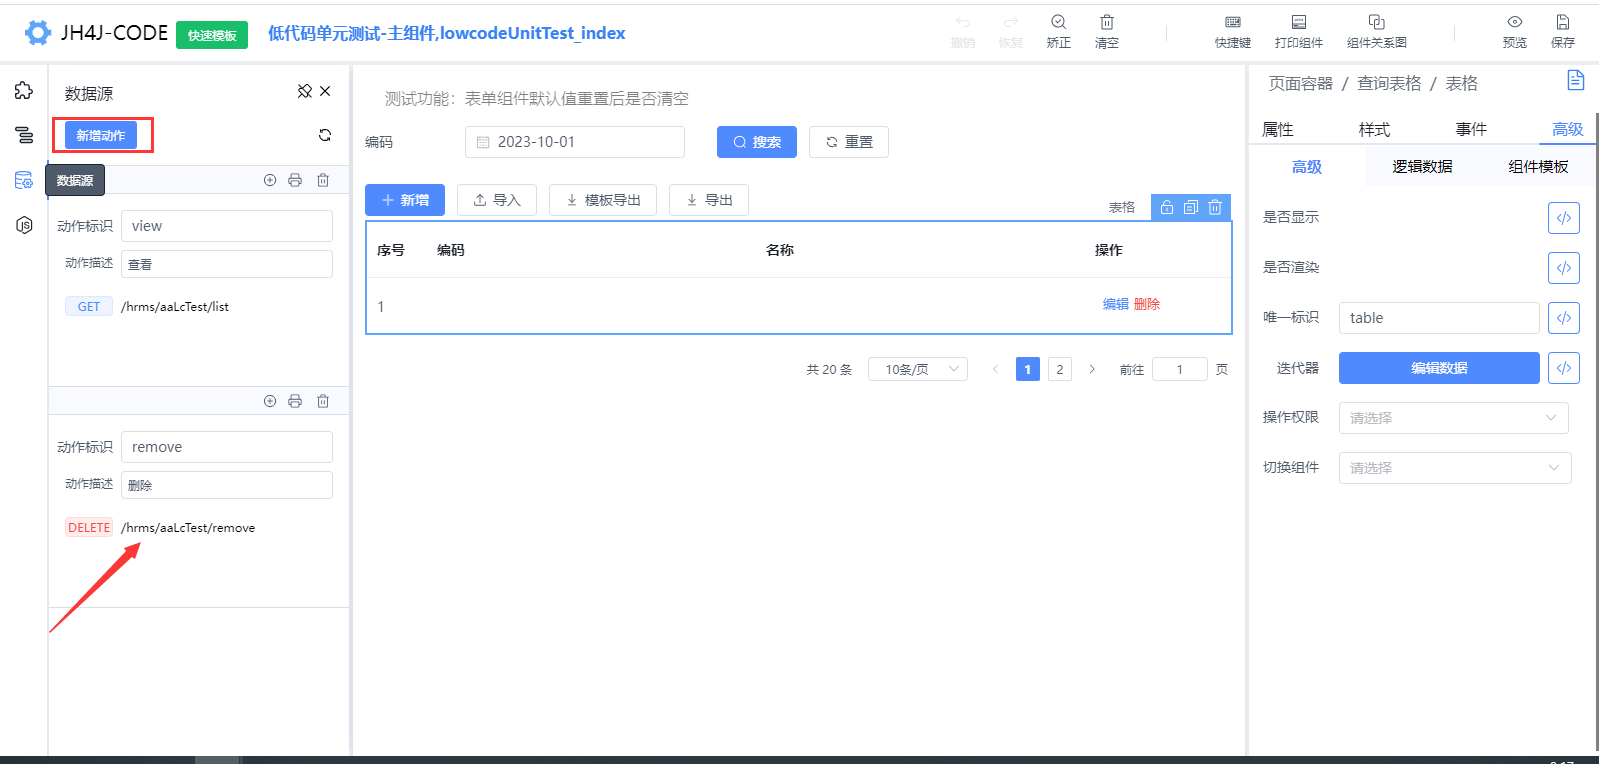The image size is (1599, 764).
Task: Open the outline tree icon in sidebar
Action: [x=24, y=135]
